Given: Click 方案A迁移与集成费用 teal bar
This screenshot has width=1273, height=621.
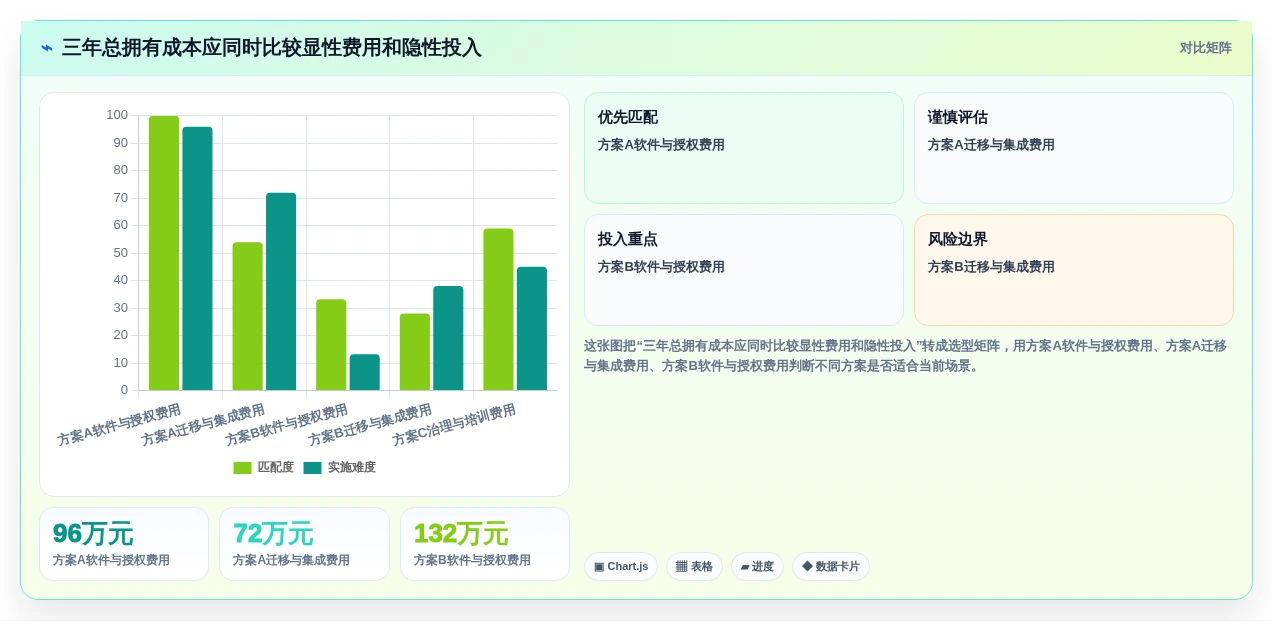Looking at the screenshot, I should (x=281, y=291).
